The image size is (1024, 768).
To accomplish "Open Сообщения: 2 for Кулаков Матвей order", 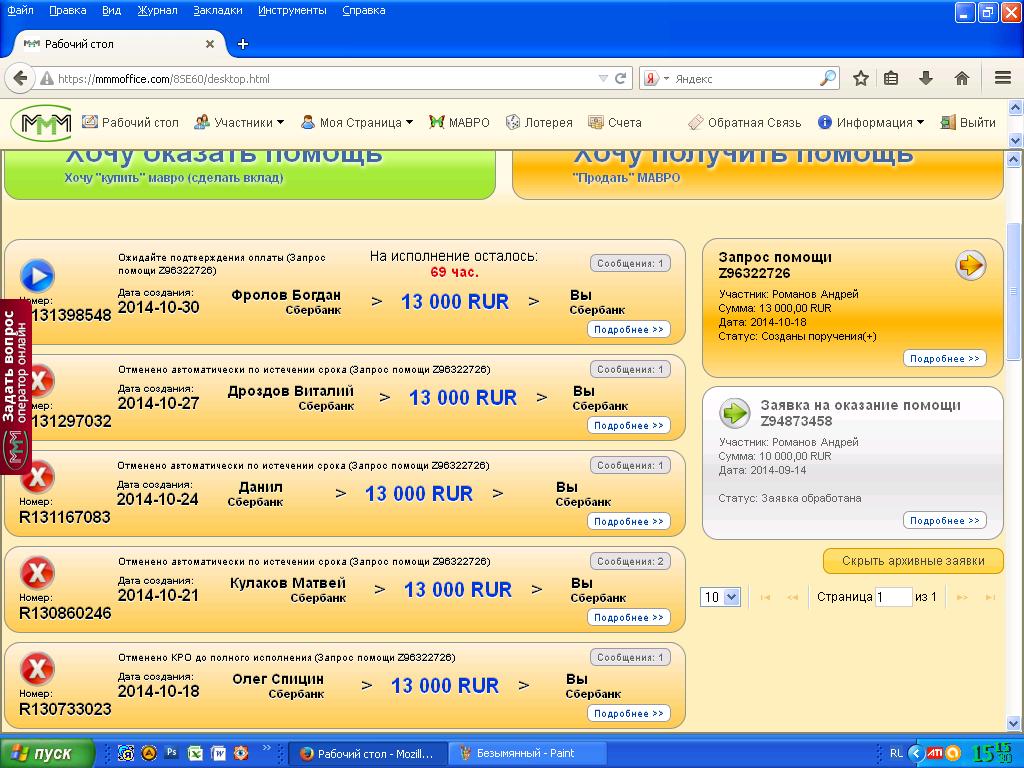I will 630,561.
